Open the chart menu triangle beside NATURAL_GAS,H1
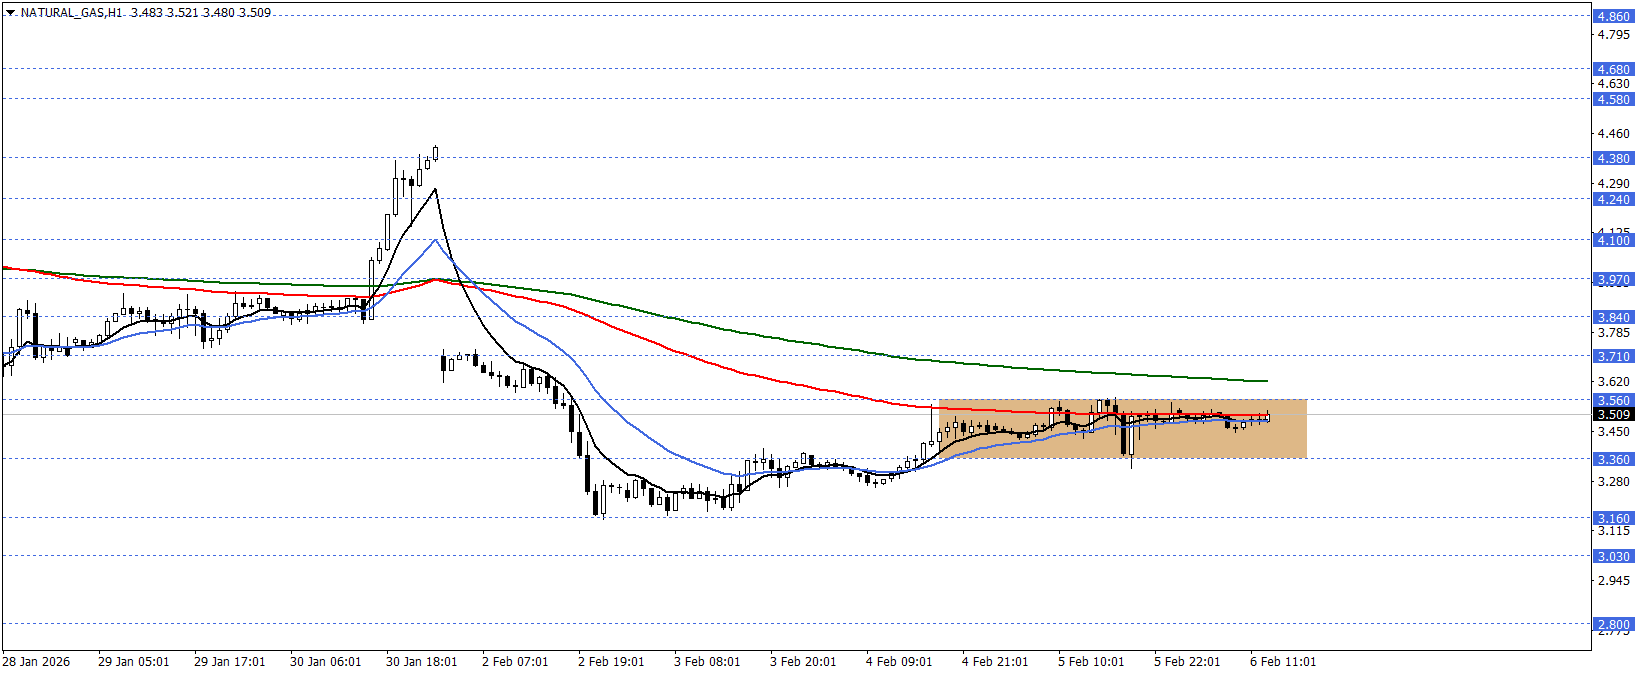The width and height of the screenshot is (1641, 674). [10, 13]
